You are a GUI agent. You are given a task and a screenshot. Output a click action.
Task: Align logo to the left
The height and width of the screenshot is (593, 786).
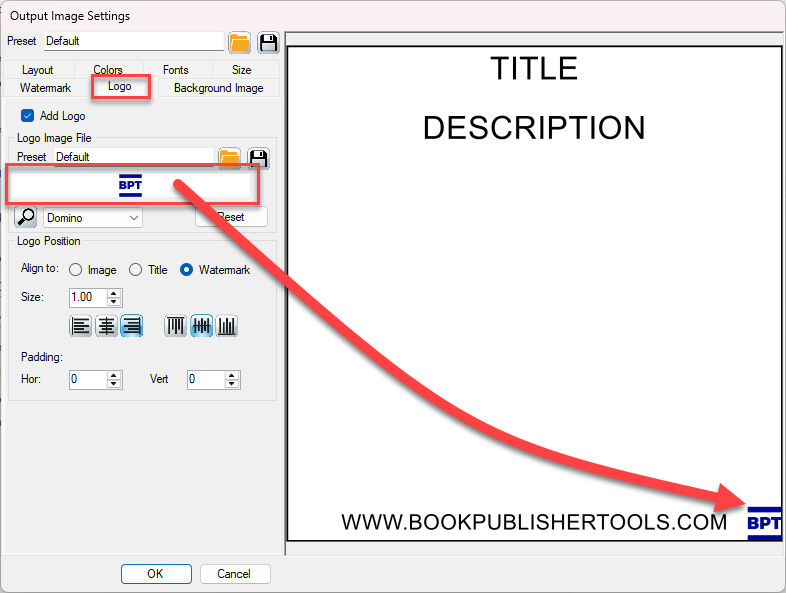pyautogui.click(x=80, y=326)
